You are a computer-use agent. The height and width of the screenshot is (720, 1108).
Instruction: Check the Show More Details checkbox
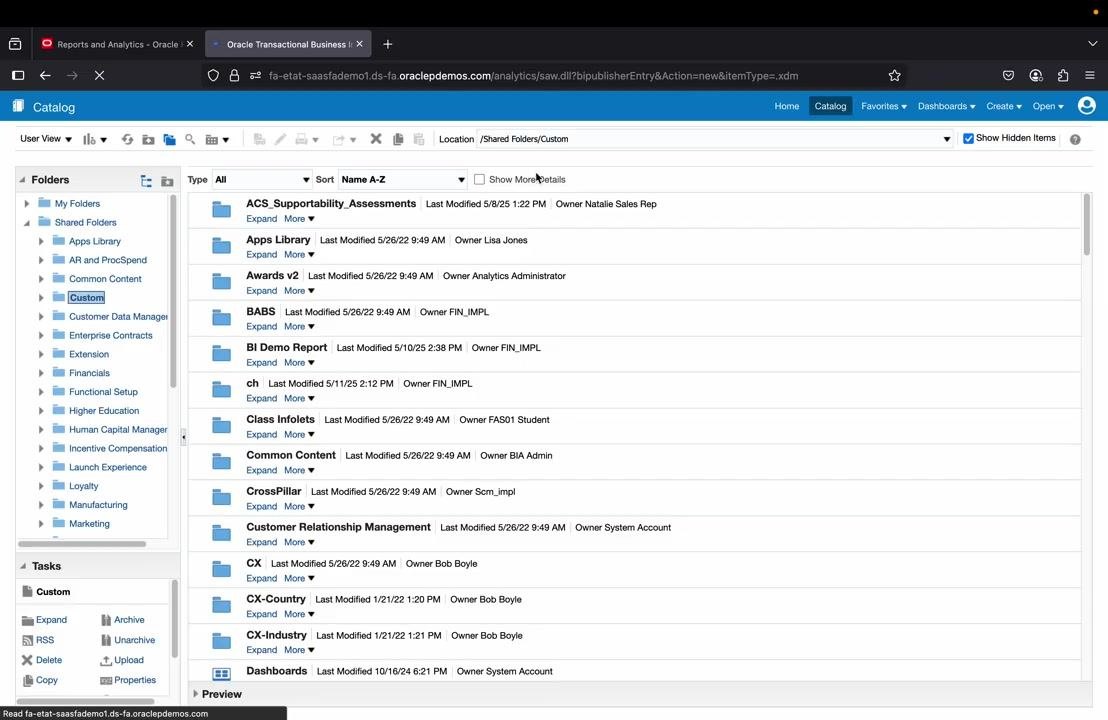pyautogui.click(x=479, y=179)
